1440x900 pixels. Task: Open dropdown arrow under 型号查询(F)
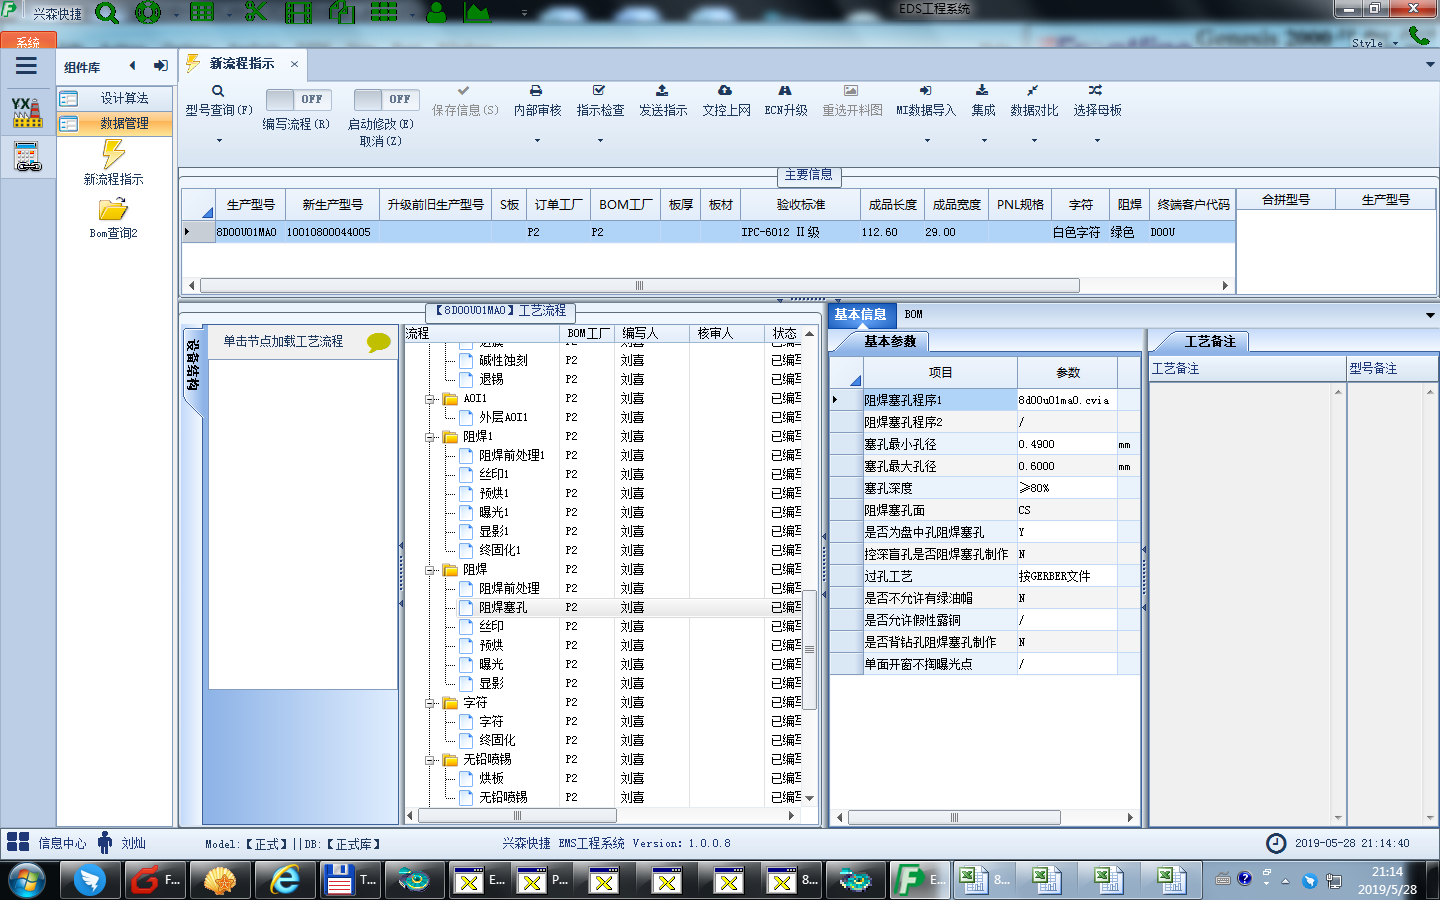click(x=219, y=141)
